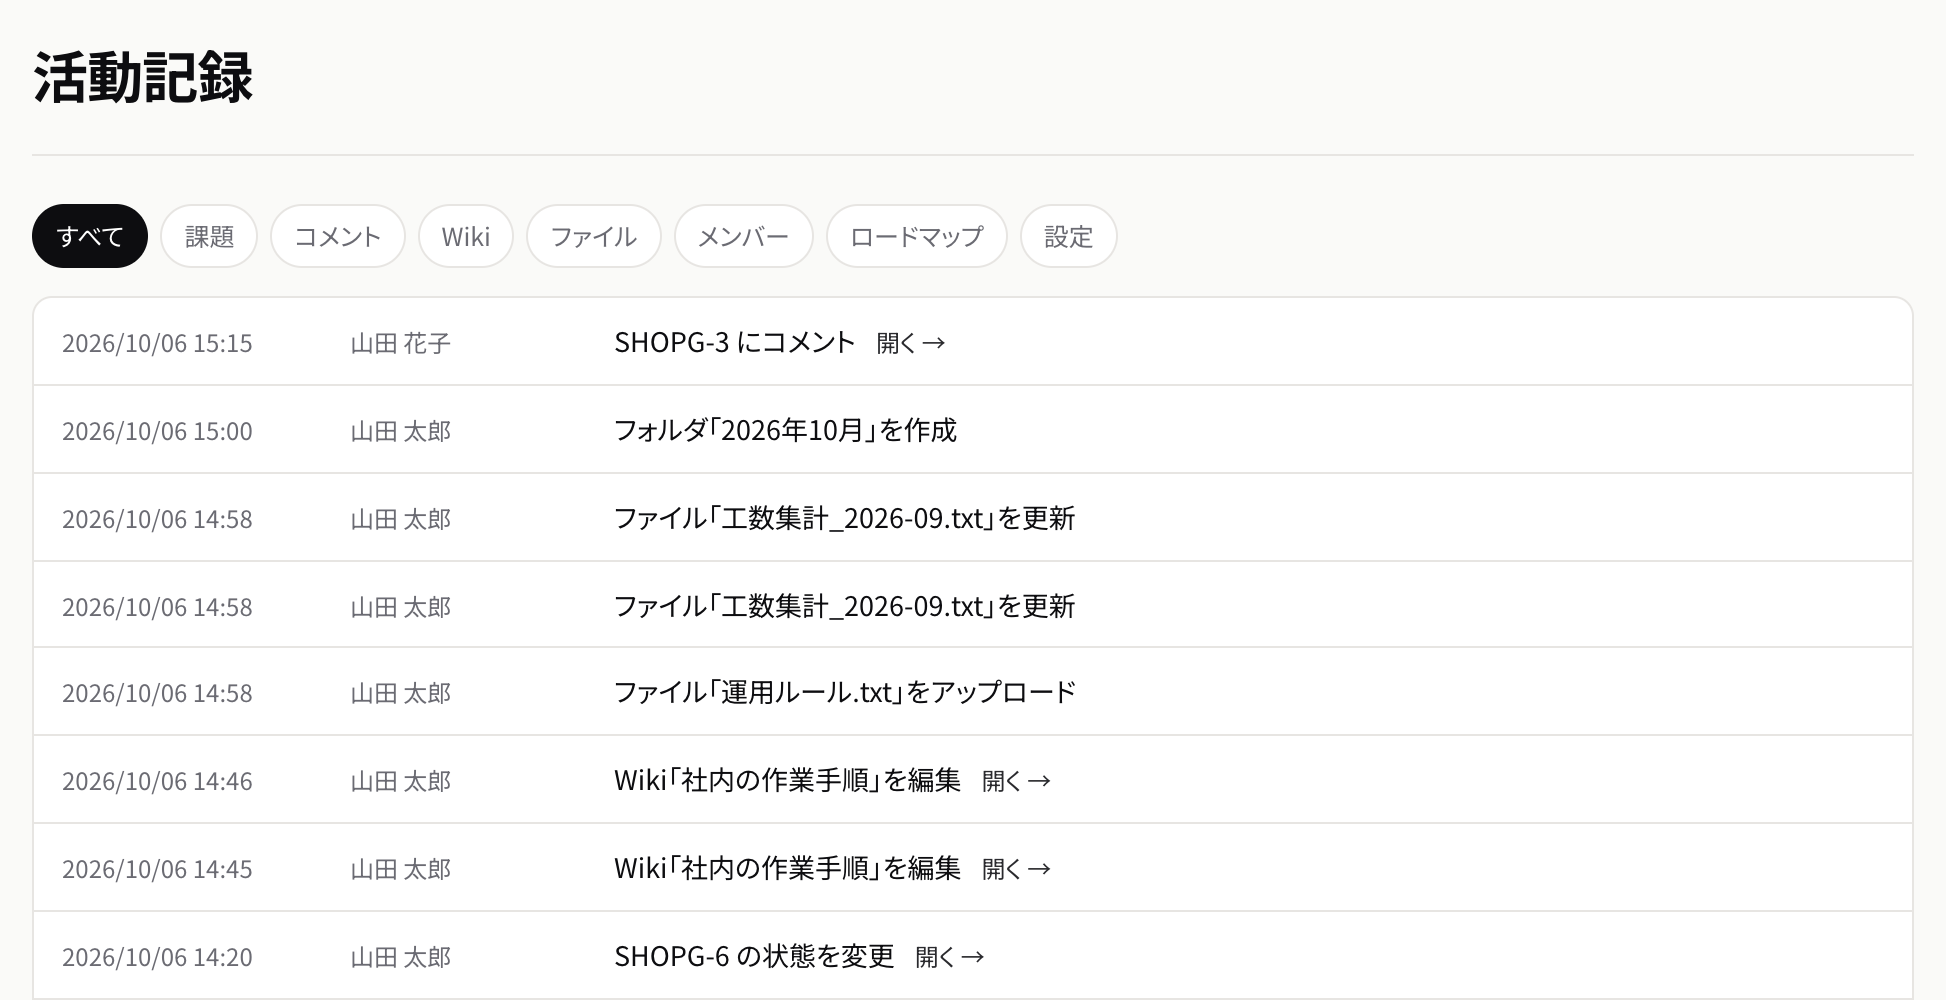Select timestamp 2026/10/06 14:45
Image resolution: width=1946 pixels, height=1000 pixels.
tap(157, 869)
